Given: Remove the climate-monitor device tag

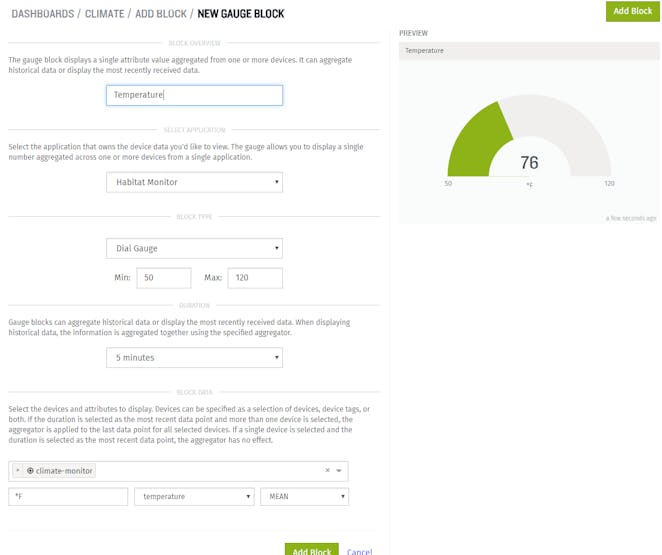Looking at the screenshot, I should click(x=18, y=470).
